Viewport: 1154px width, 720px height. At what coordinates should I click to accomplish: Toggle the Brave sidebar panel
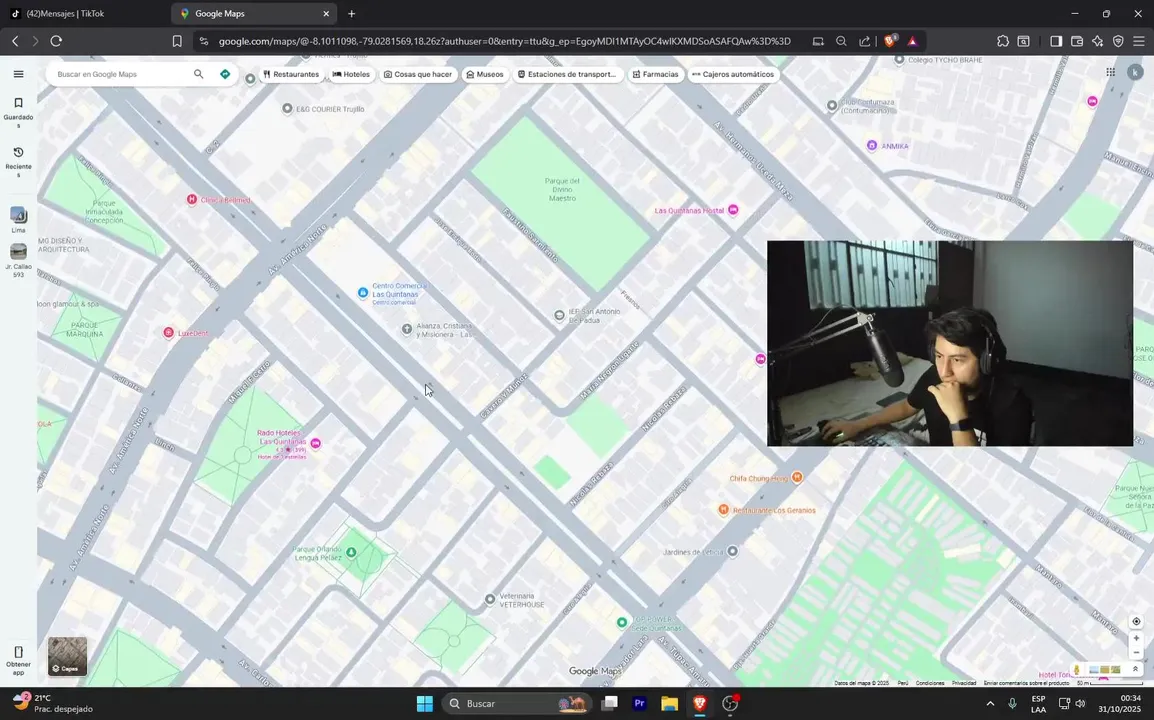1056,41
